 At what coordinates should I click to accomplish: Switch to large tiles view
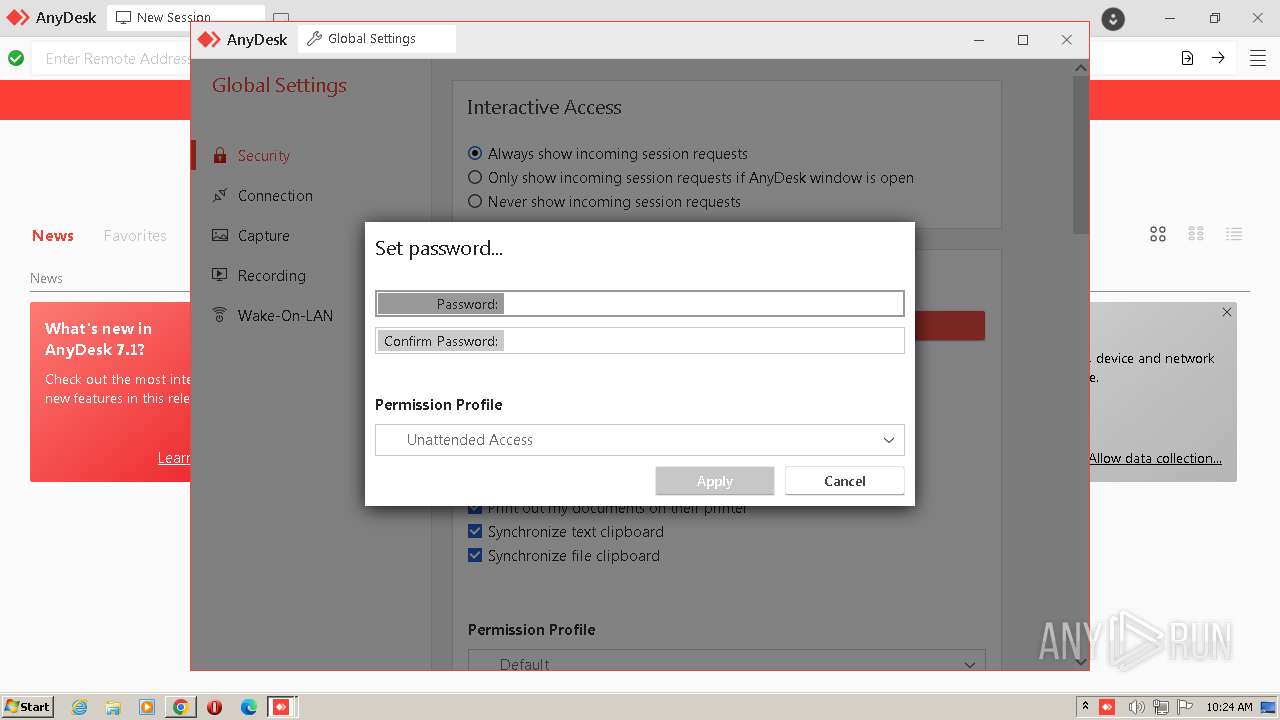click(x=1158, y=234)
